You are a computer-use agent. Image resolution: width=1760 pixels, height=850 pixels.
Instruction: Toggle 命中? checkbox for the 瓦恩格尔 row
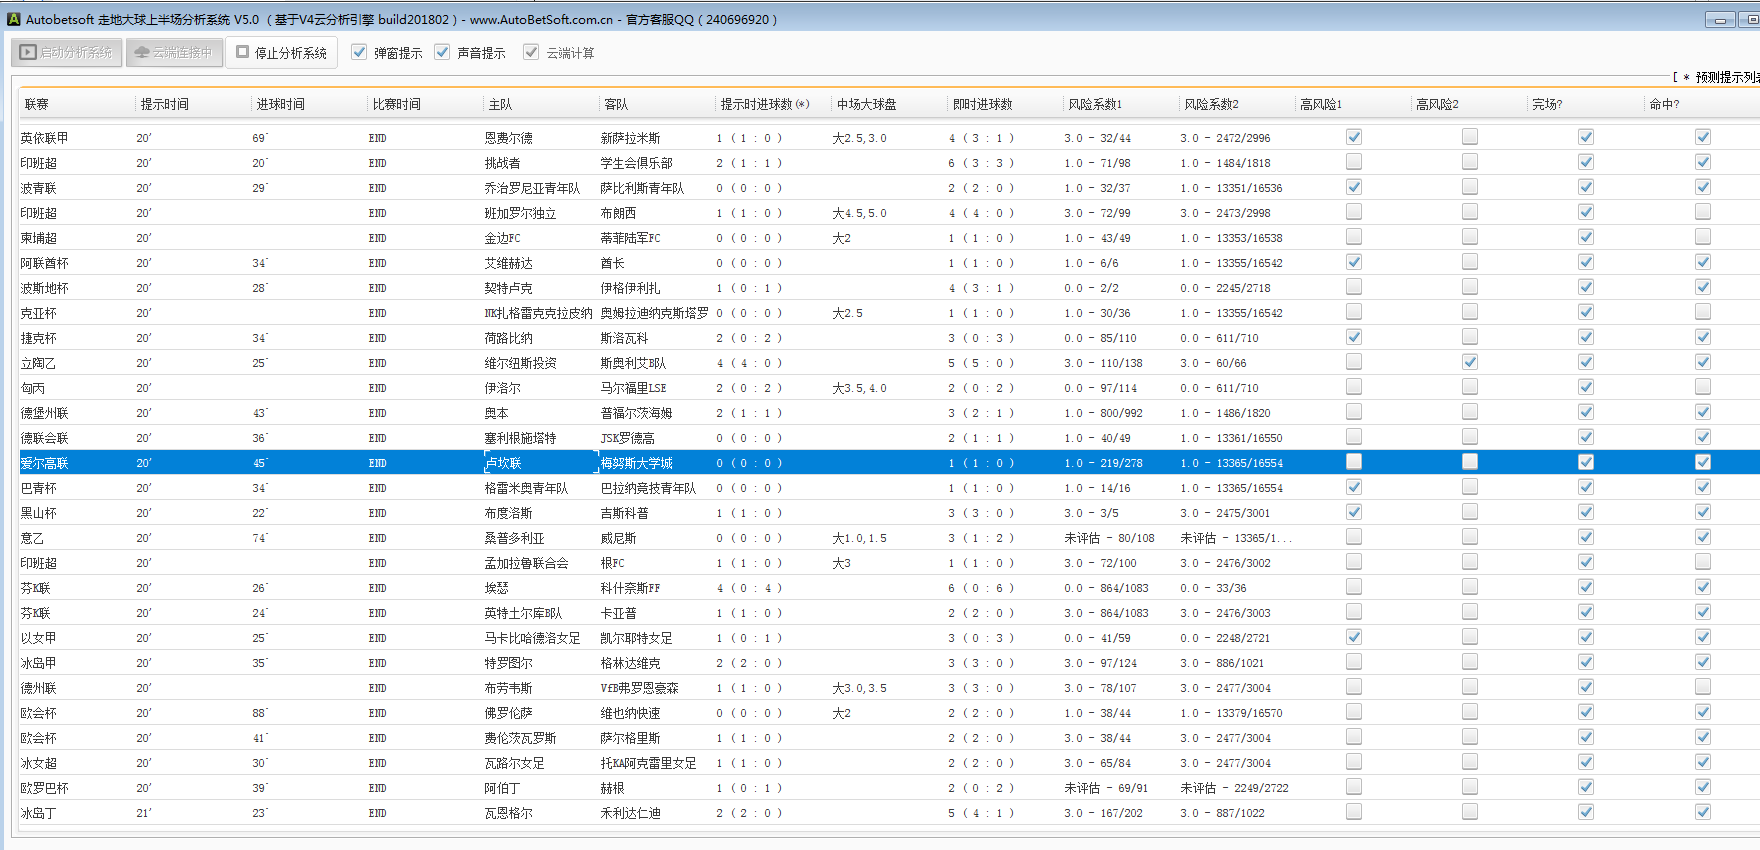1703,812
